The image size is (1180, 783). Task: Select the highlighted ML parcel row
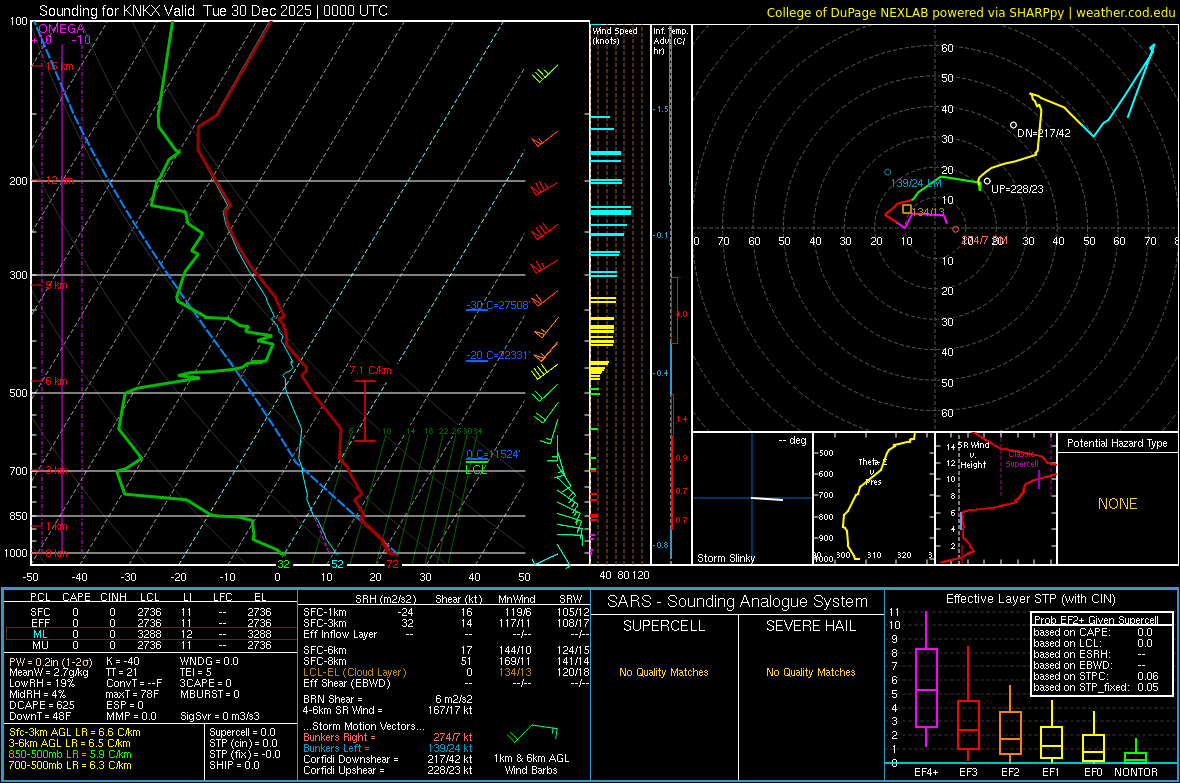(x=151, y=634)
